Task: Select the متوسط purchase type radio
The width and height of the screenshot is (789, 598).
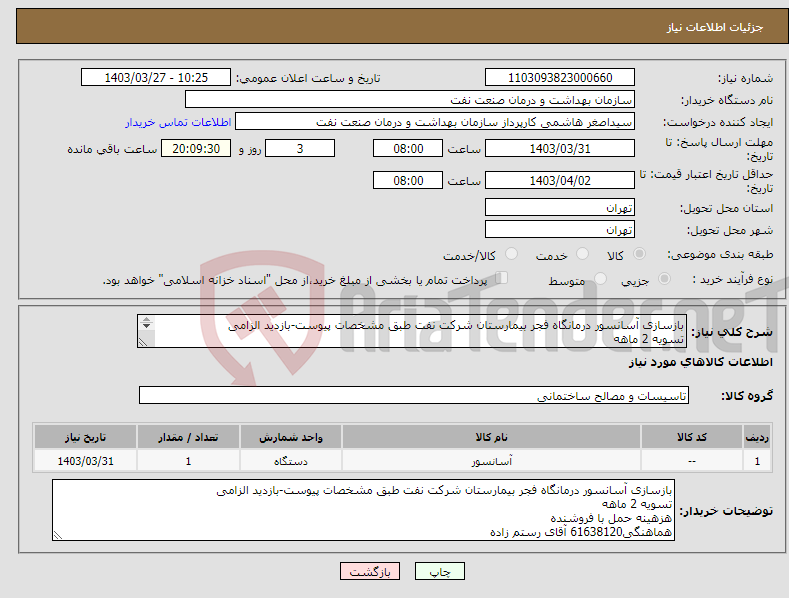Action: 600,278
